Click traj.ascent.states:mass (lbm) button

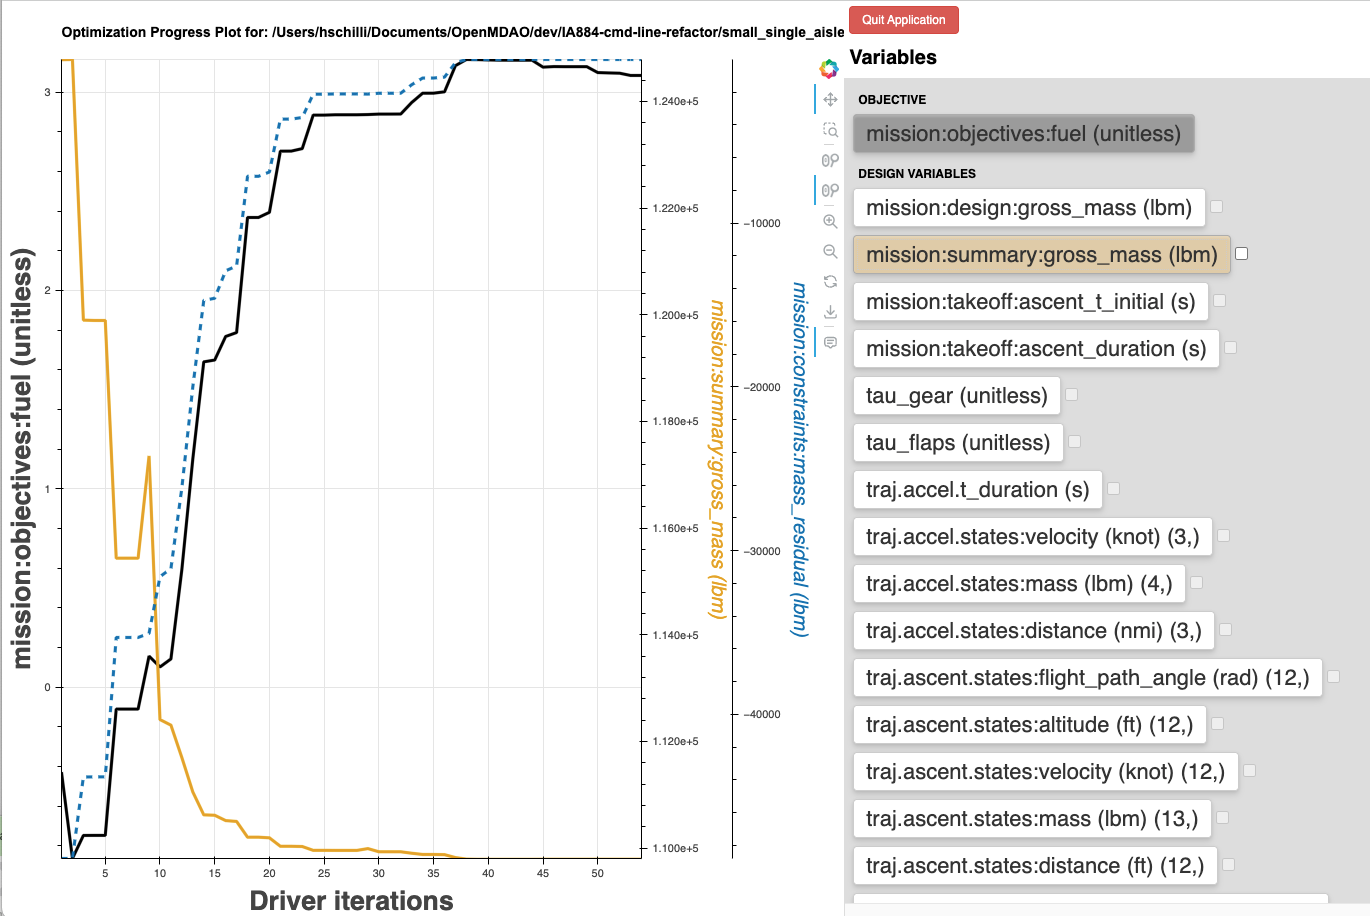(x=1032, y=819)
